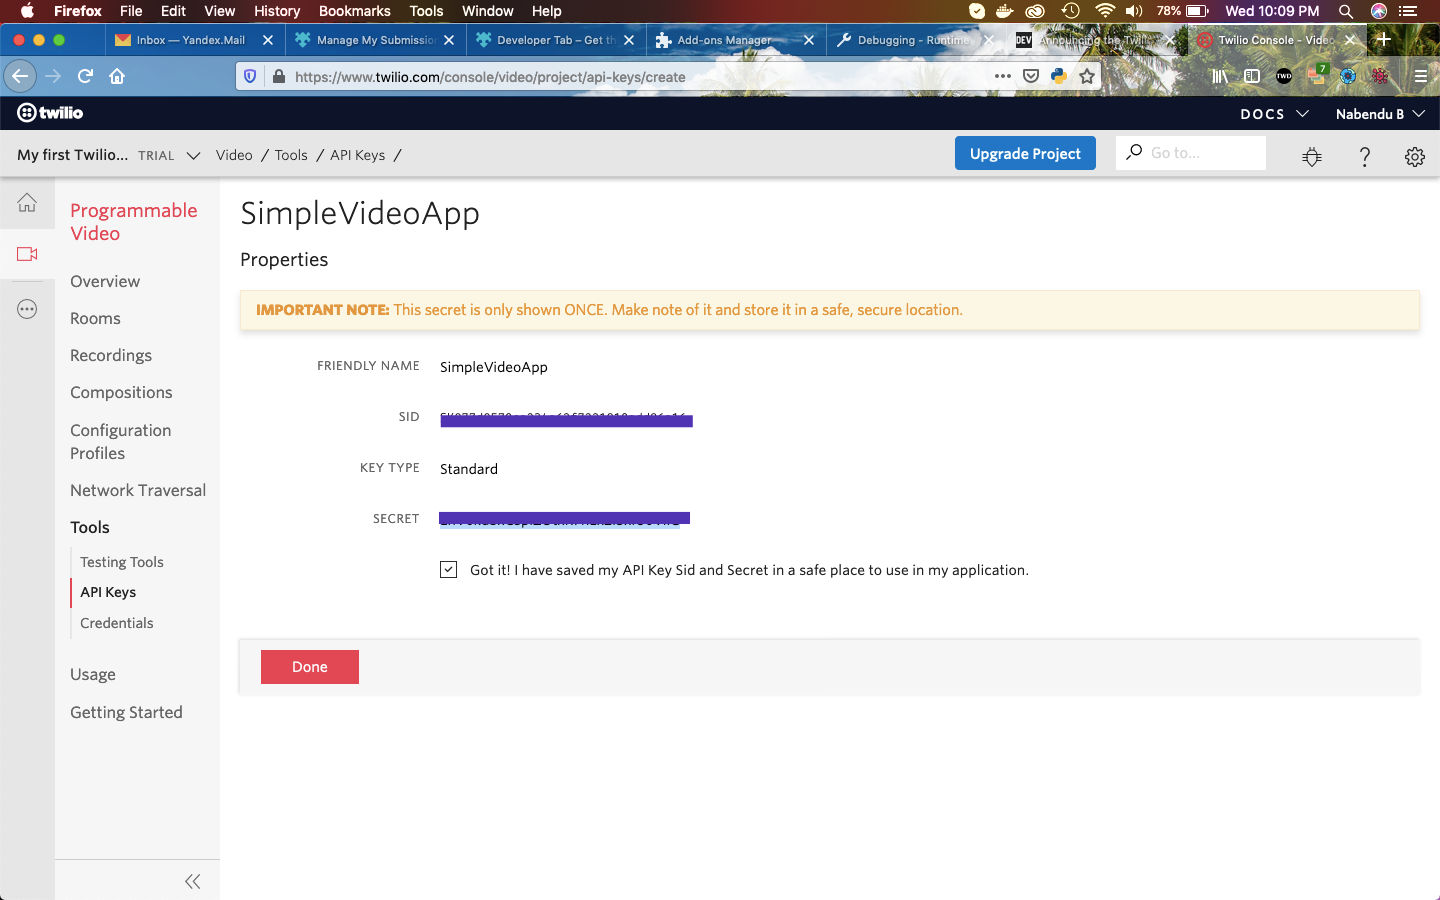Open Recordings in the sidebar
Screen dimensions: 1440x900
111,355
